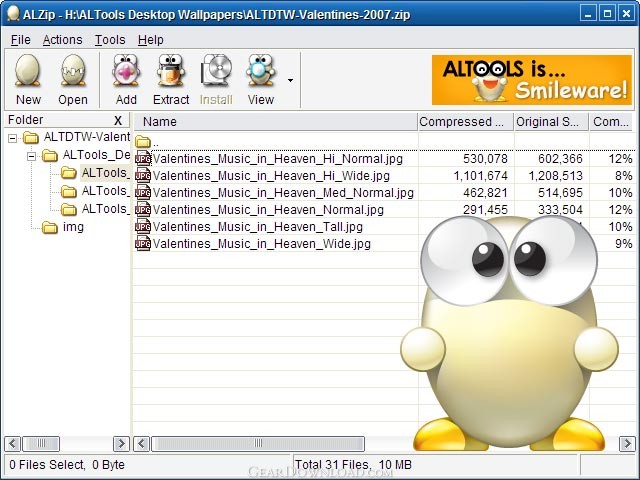
Task: Select Valentines_Music_in_Heaven_Hi_Normal.jpg
Action: [278, 159]
